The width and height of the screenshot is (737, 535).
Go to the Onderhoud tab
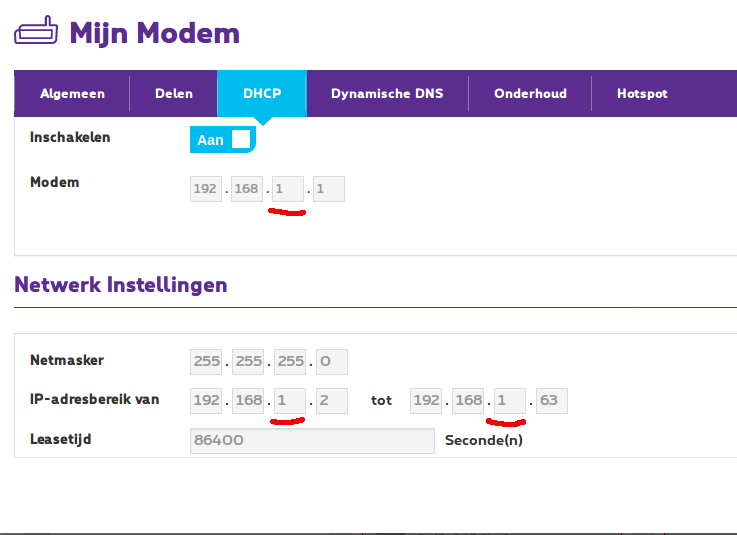click(530, 94)
